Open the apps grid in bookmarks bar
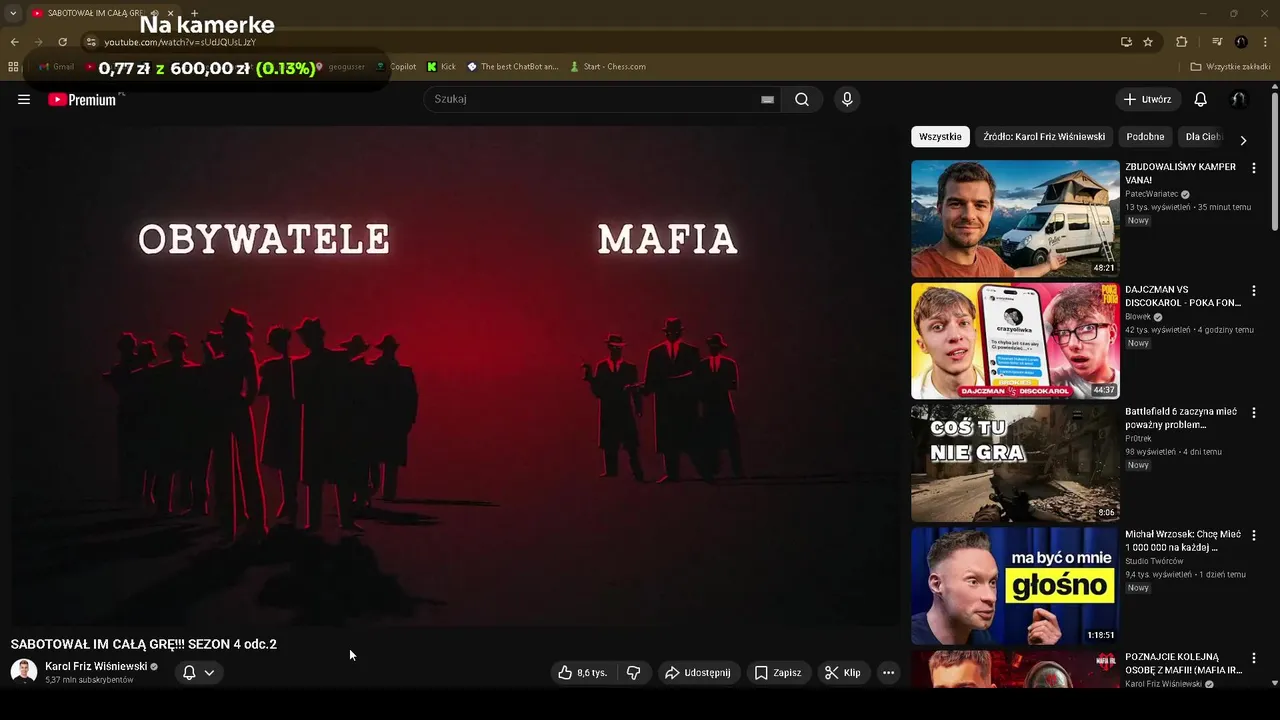This screenshot has height=720, width=1280. [13, 67]
